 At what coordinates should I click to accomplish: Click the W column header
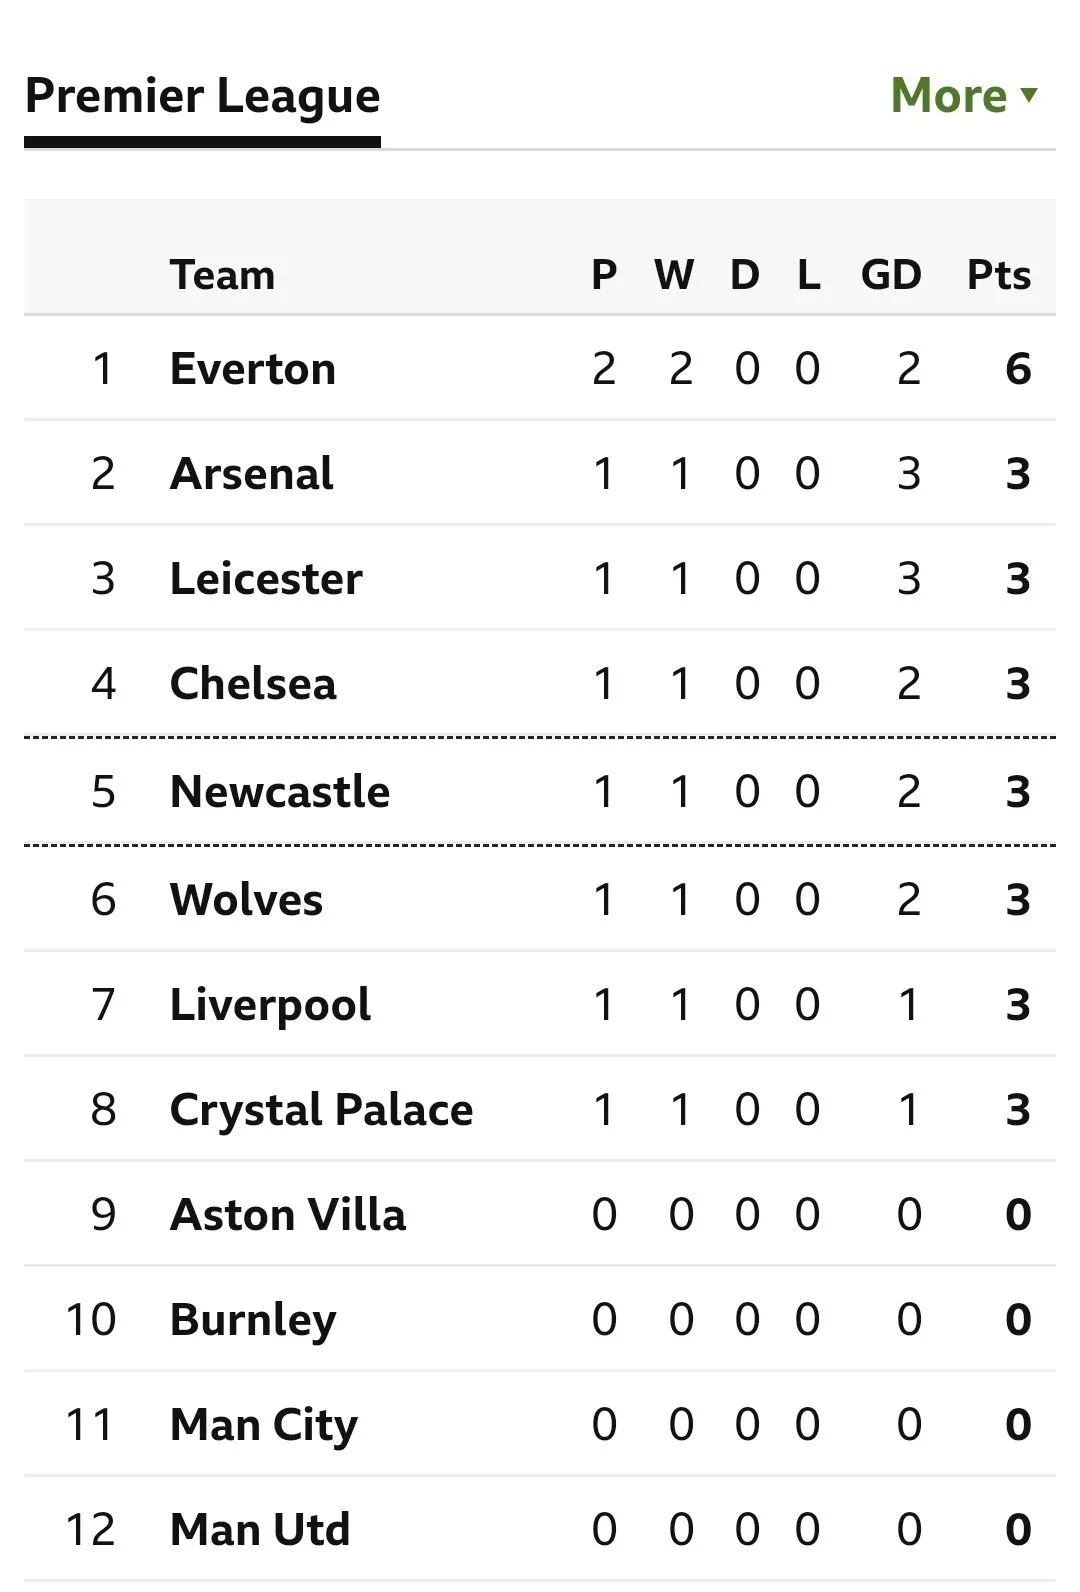click(x=674, y=275)
